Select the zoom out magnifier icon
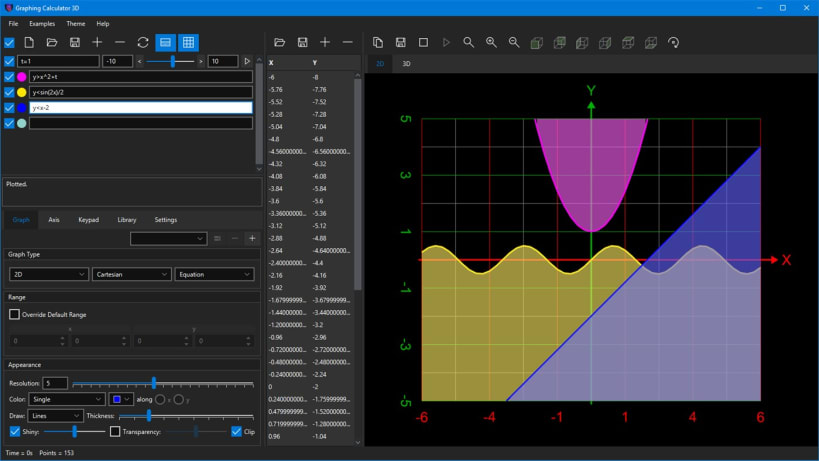 [514, 43]
